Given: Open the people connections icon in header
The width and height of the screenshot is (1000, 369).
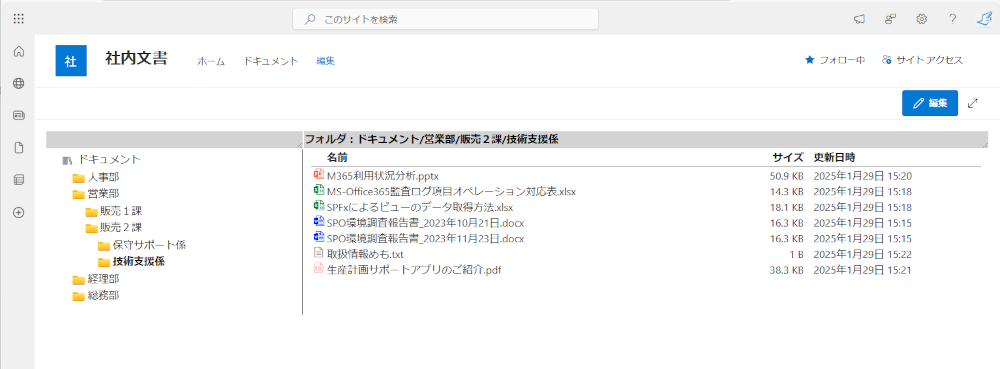Looking at the screenshot, I should coord(890,19).
